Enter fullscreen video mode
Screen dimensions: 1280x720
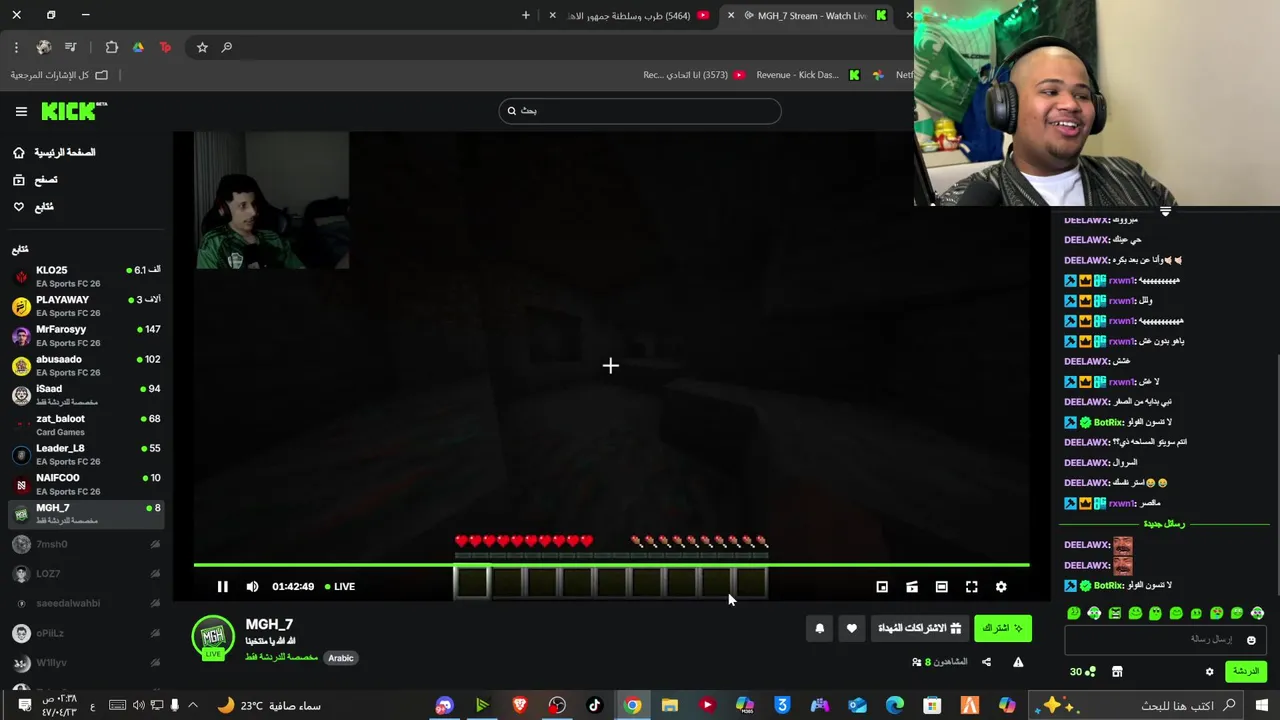point(971,587)
